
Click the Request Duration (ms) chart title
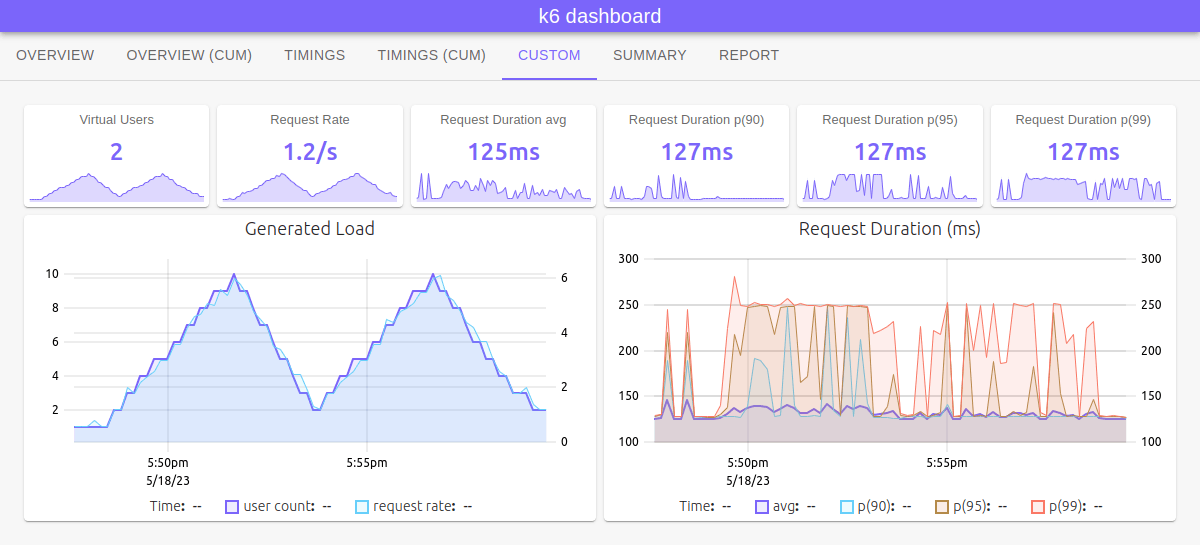click(x=890, y=229)
